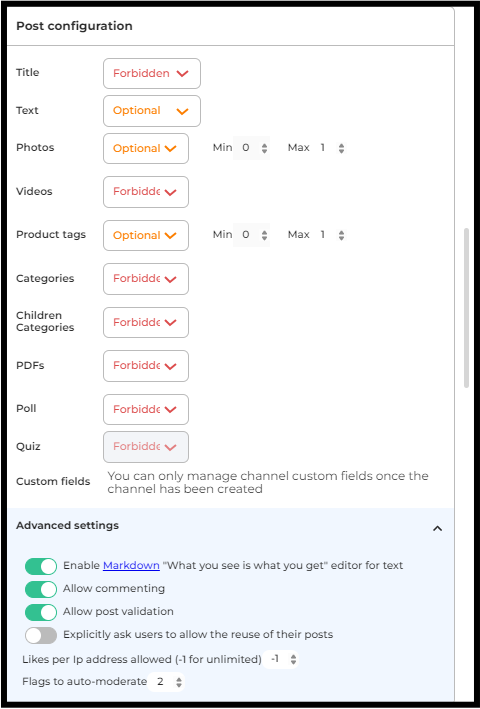Toggle Allow post validation off
Image resolution: width=480 pixels, height=709 pixels.
click(x=41, y=612)
